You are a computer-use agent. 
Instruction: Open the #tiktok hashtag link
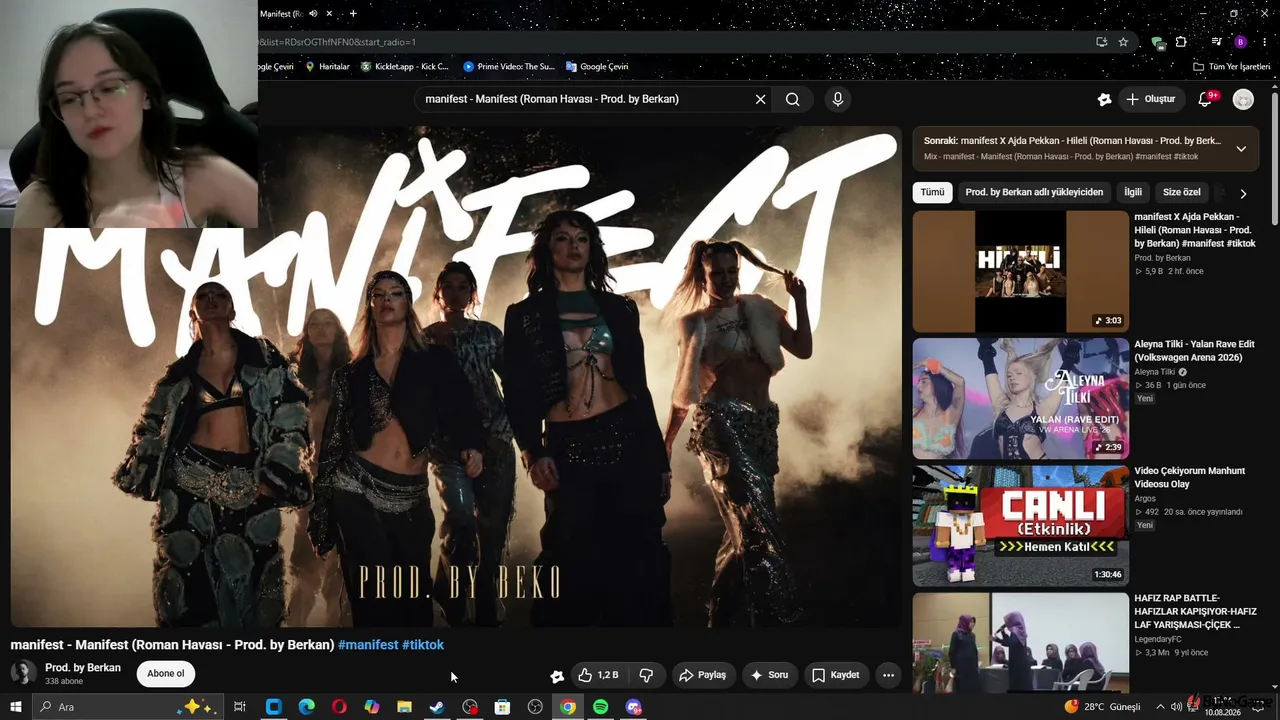click(423, 645)
